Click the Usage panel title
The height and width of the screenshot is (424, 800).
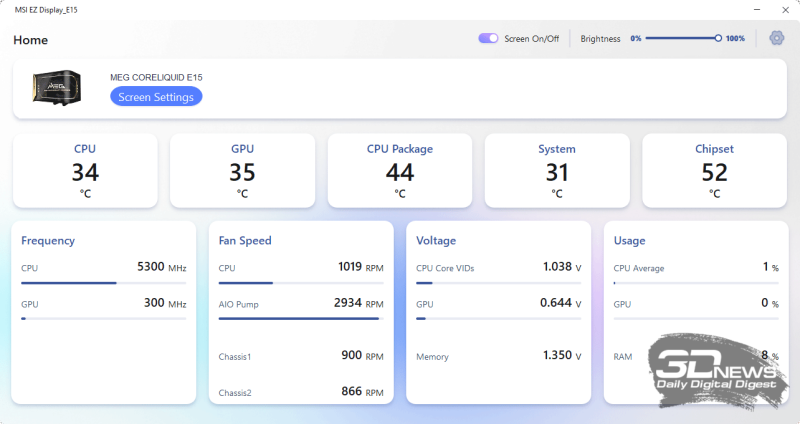tap(630, 240)
